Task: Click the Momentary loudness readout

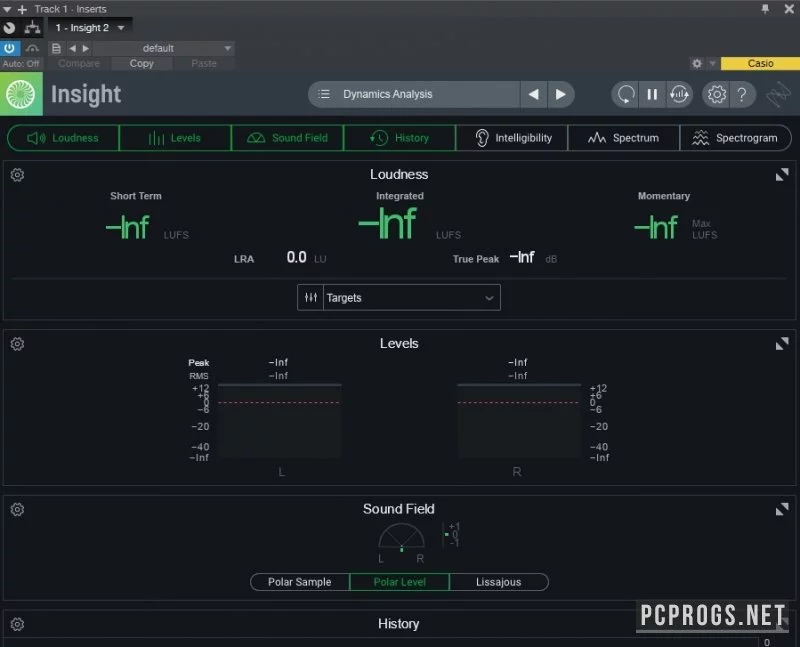Action: tap(656, 227)
